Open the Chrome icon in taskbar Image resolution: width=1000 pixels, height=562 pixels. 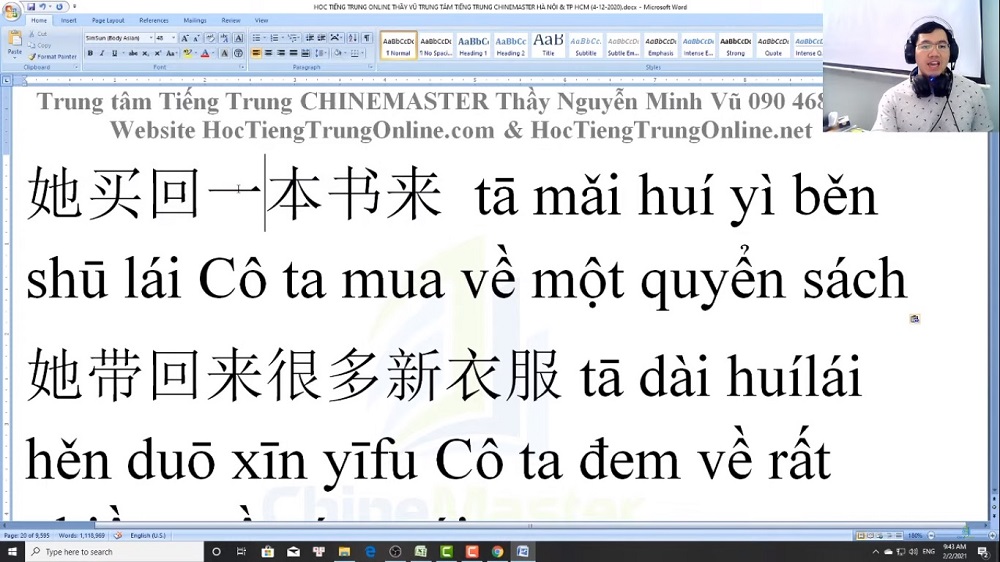coord(497,551)
